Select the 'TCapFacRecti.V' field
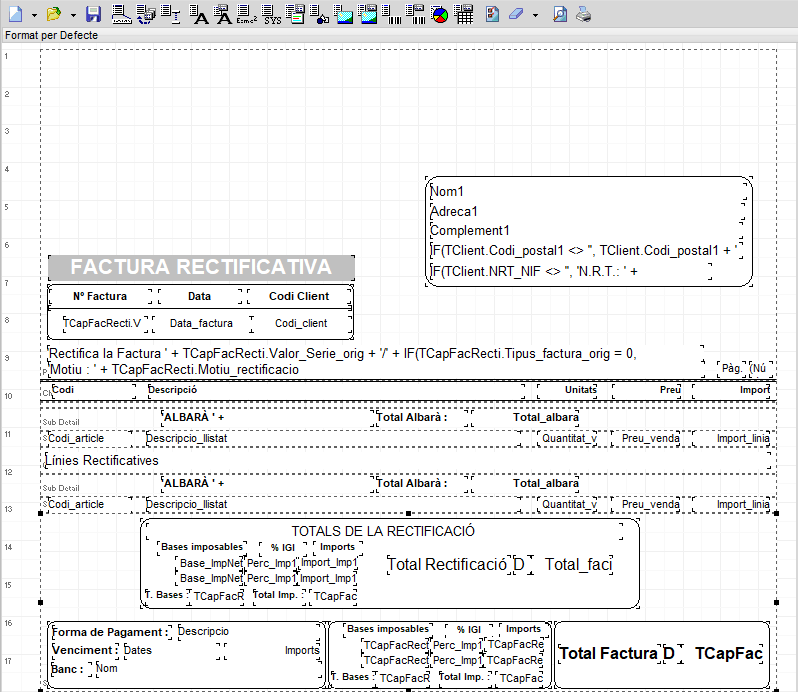This screenshot has width=798, height=692. pos(104,323)
